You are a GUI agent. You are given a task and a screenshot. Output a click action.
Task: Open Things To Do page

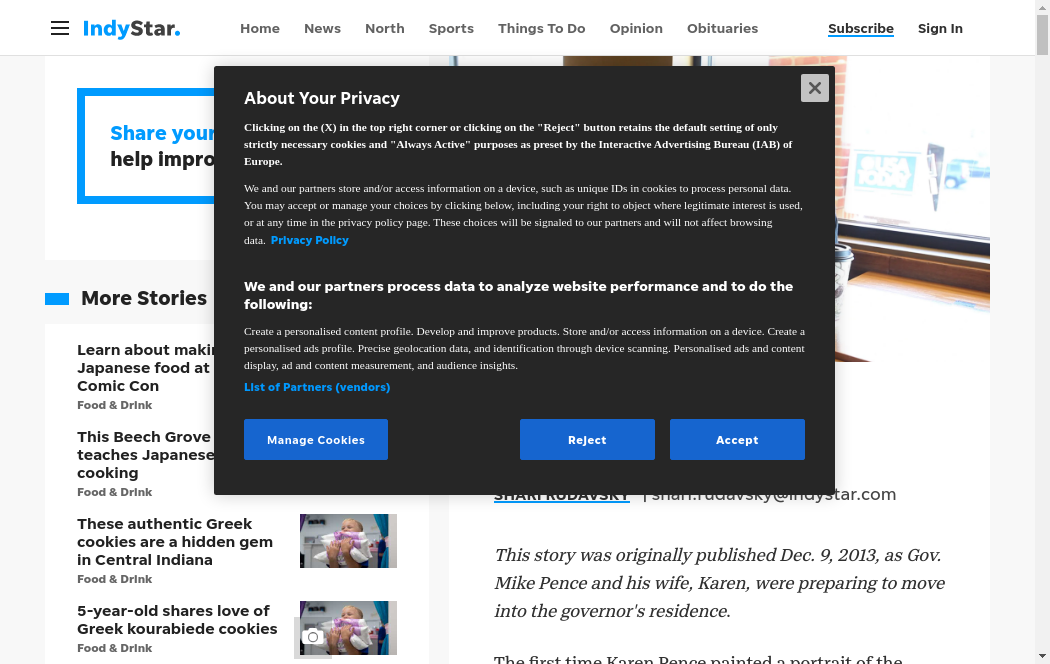coord(542,28)
